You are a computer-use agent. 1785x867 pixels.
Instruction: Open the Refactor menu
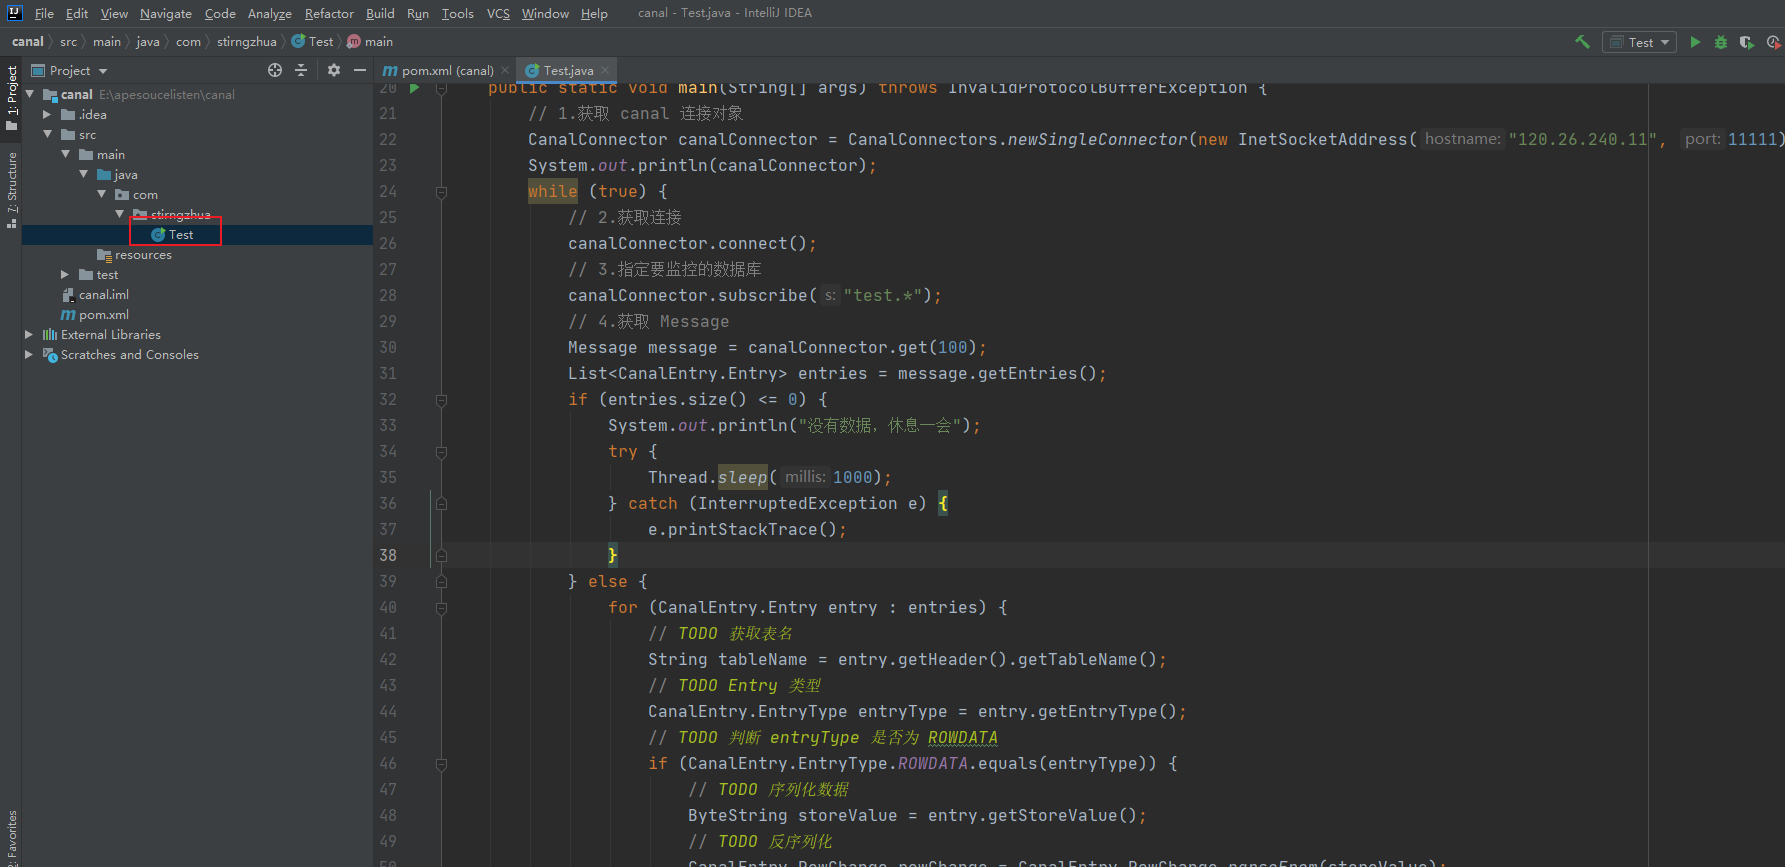(x=329, y=13)
